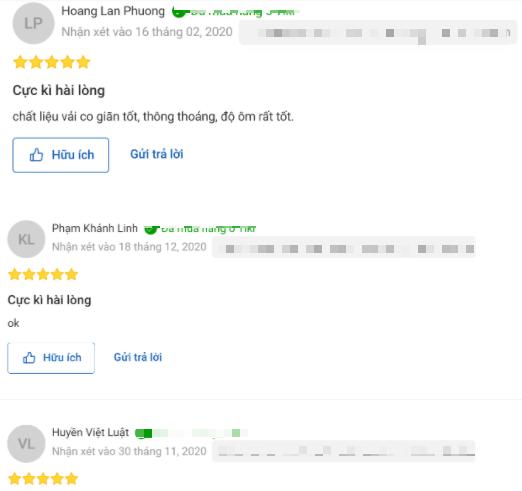Click the five-star rating on first review
The height and width of the screenshot is (491, 522).
click(52, 62)
